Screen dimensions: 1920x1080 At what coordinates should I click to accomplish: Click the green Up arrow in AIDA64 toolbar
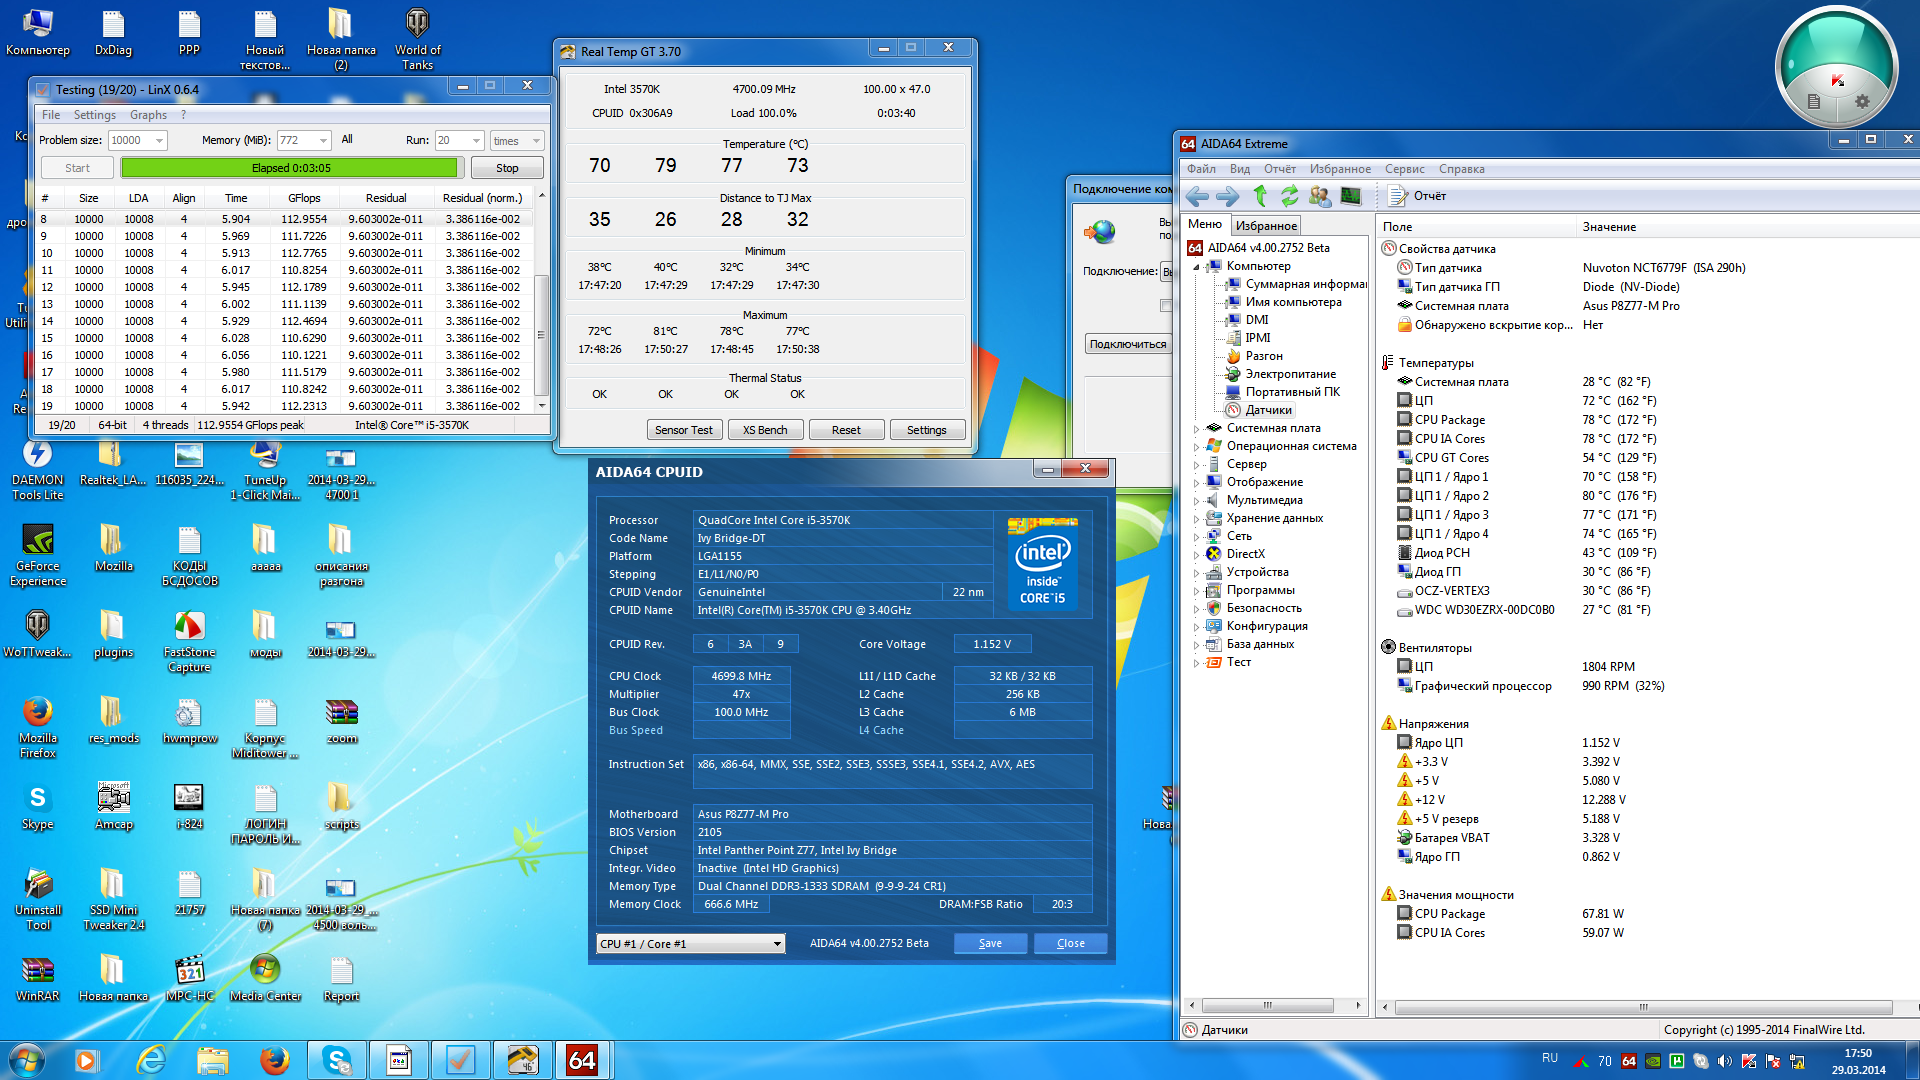[1260, 196]
